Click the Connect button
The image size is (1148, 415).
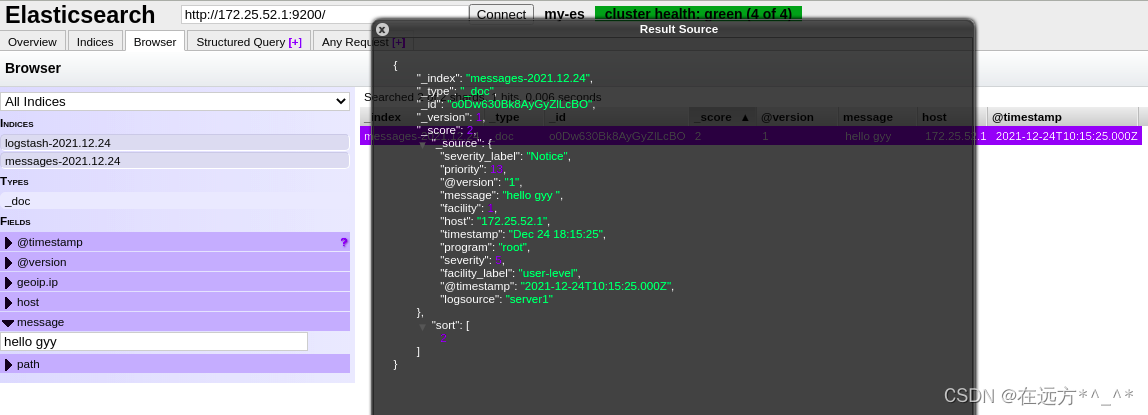[x=502, y=14]
